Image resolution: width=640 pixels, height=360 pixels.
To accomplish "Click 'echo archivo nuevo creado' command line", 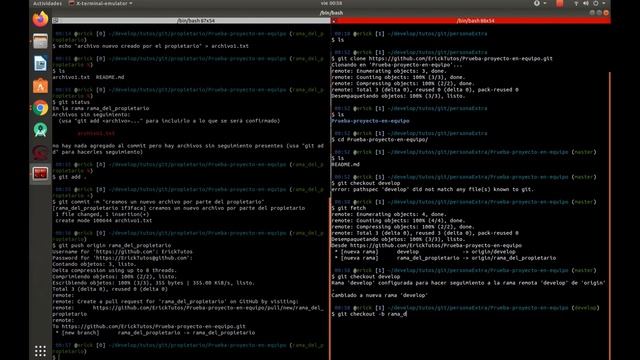I will coord(150,46).
